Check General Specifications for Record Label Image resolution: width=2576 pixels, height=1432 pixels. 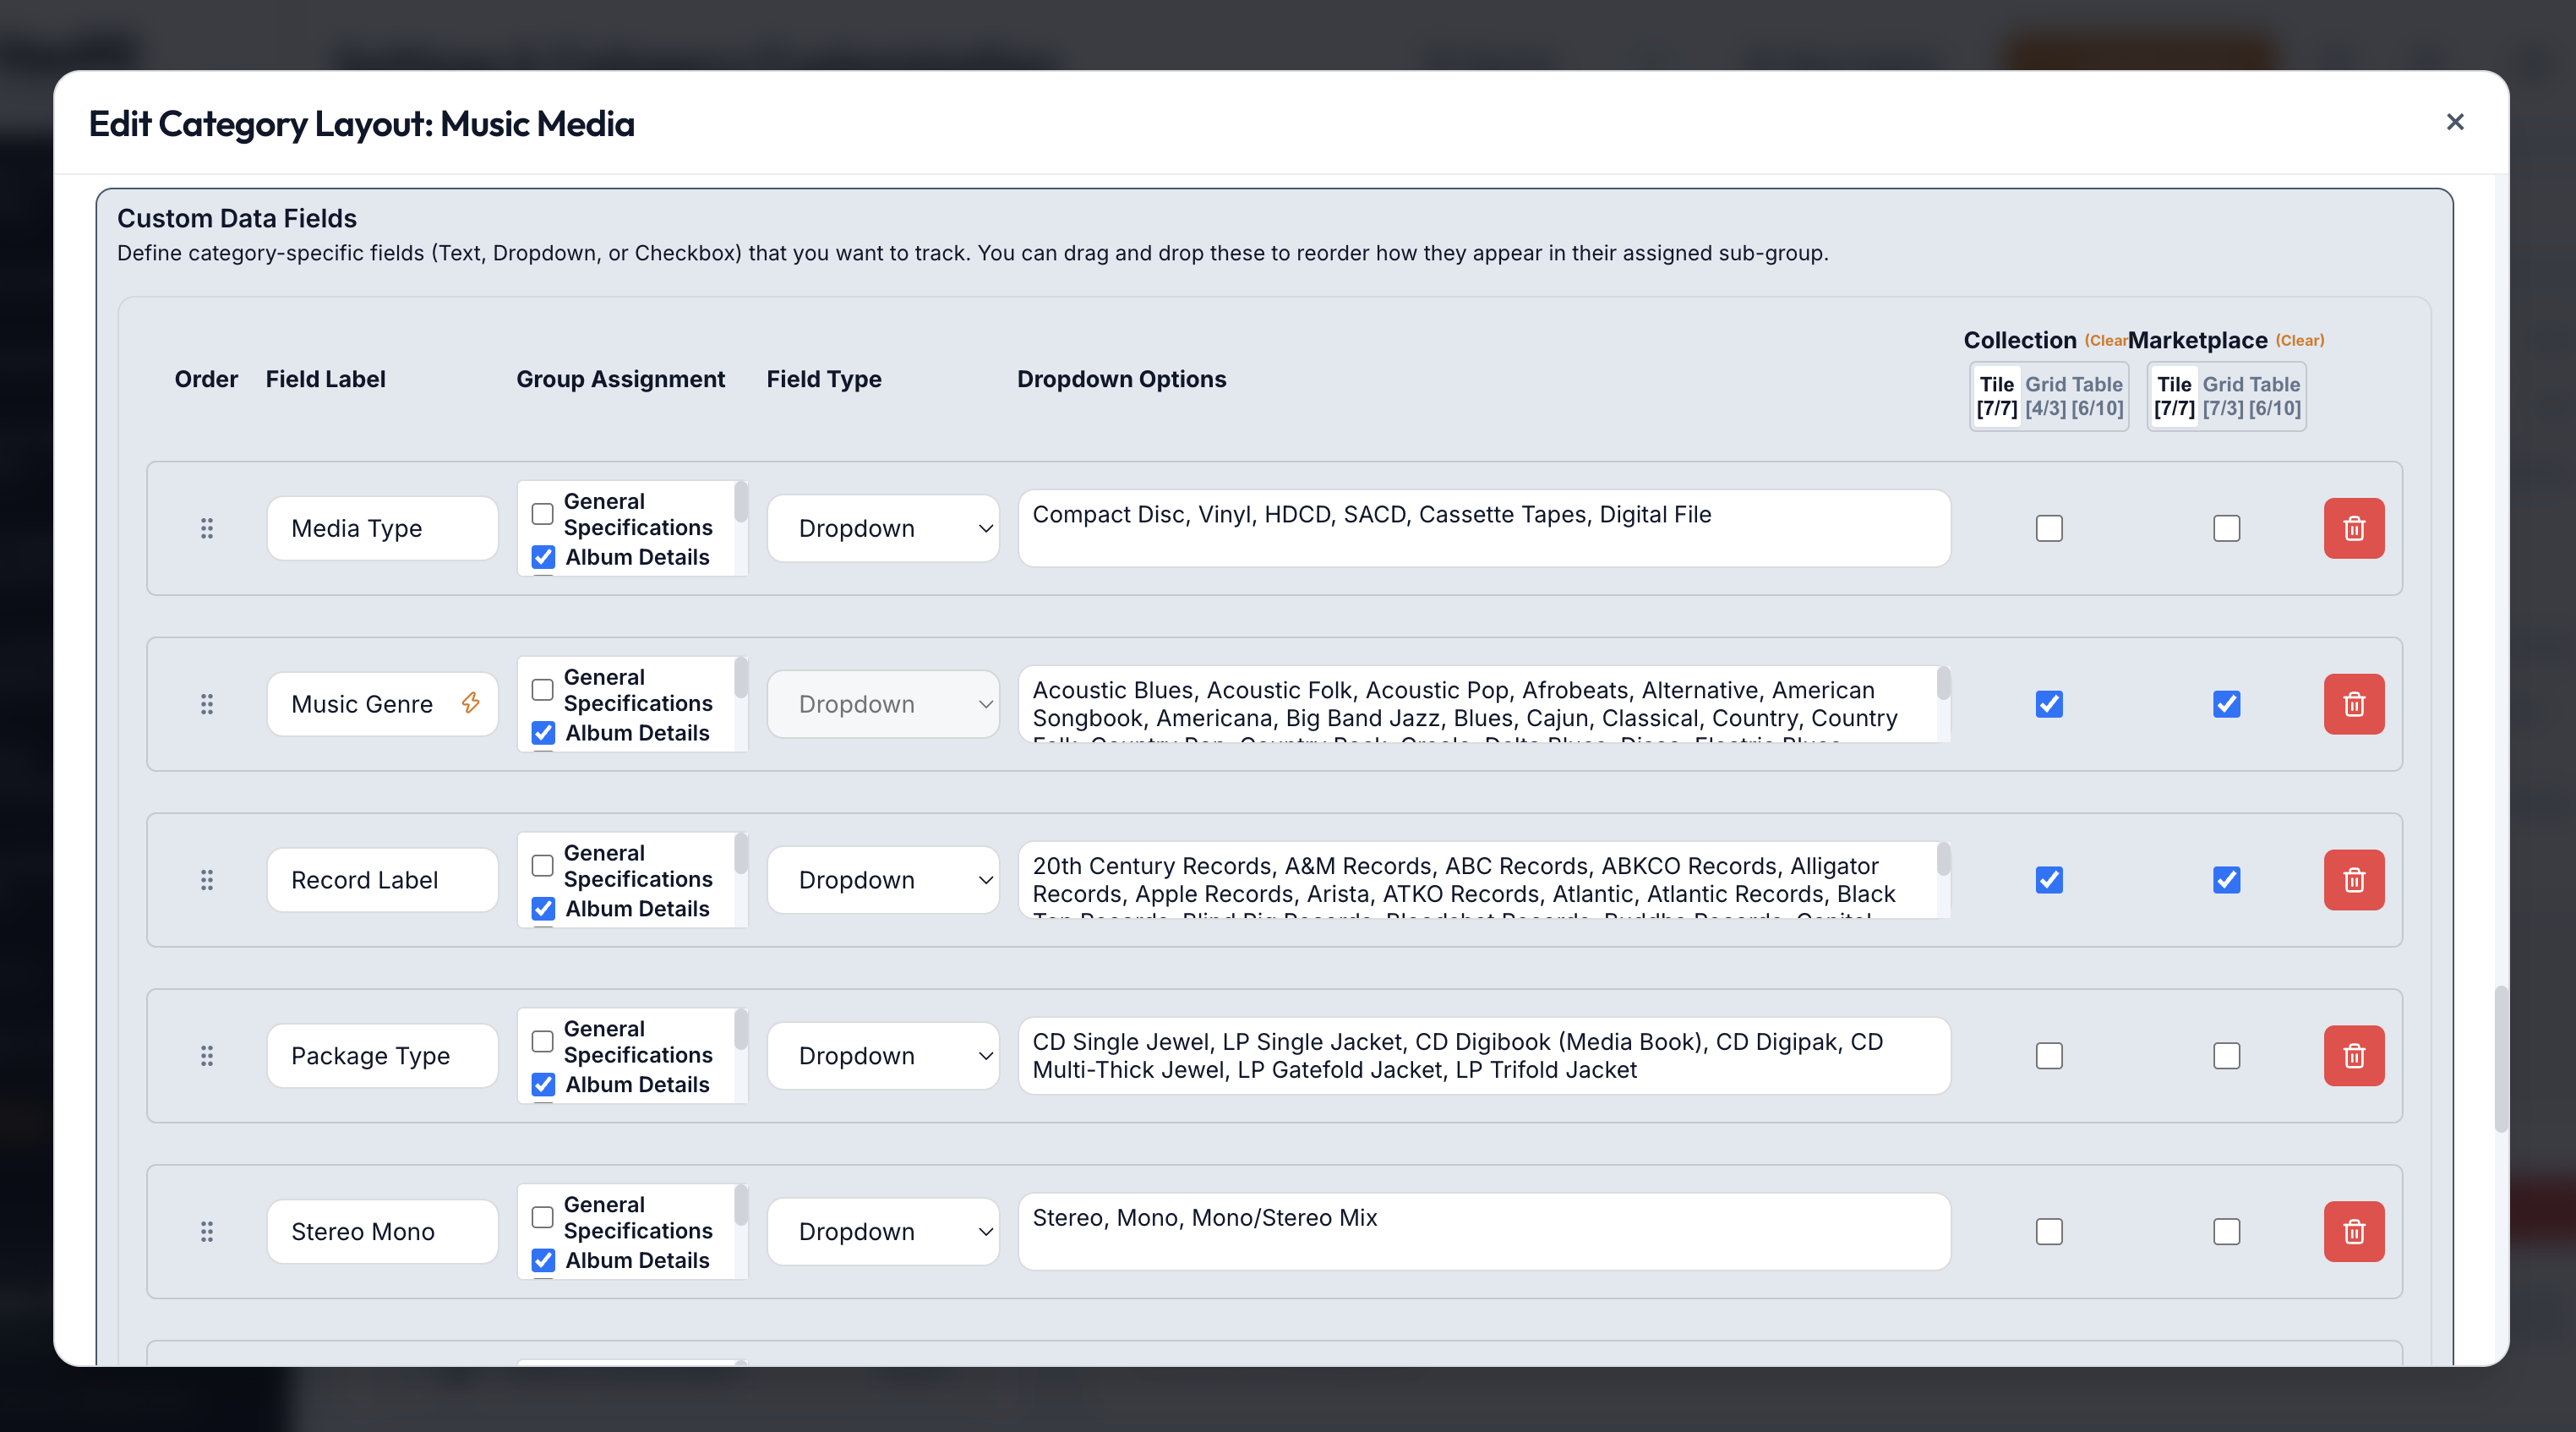pyautogui.click(x=542, y=866)
